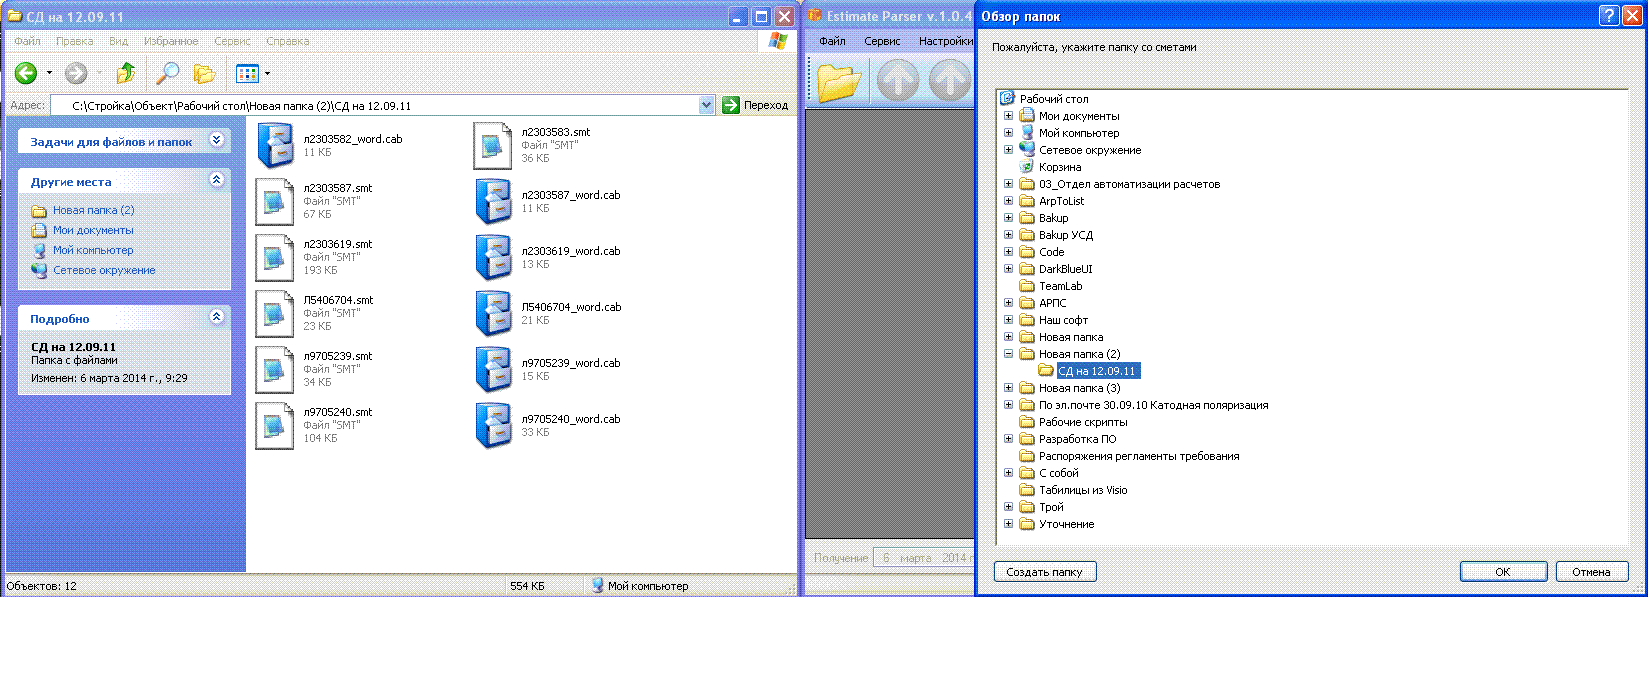
Task: Open the Сервис menu in Estimate Parser
Action: point(881,41)
